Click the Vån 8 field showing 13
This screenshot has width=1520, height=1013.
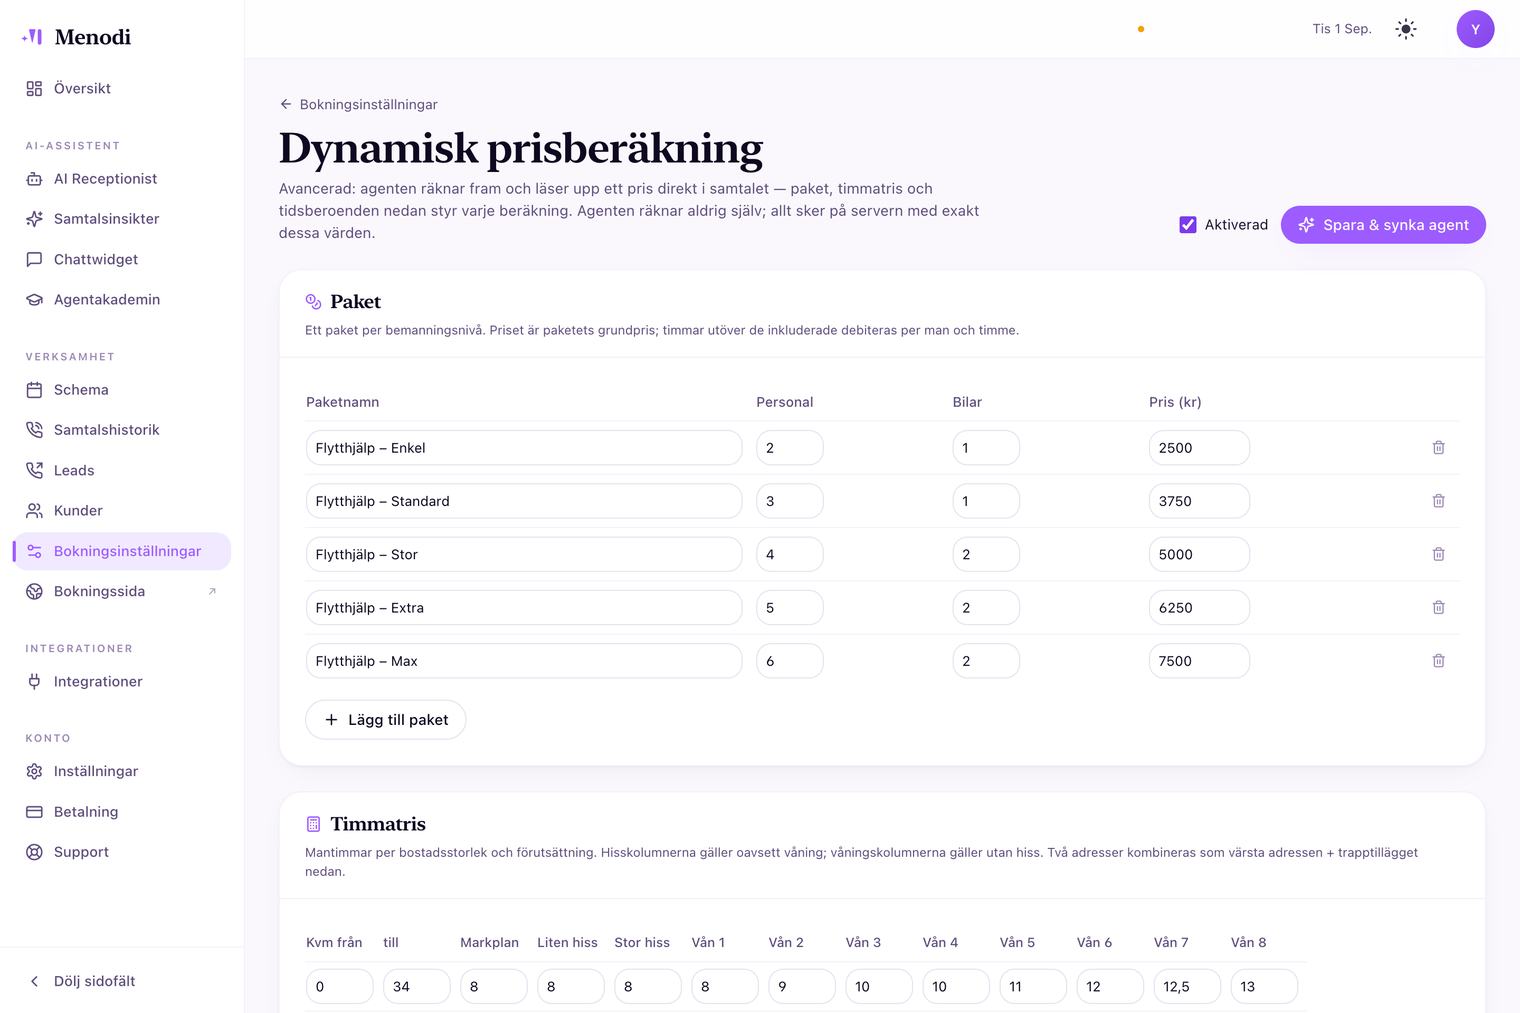[1264, 986]
